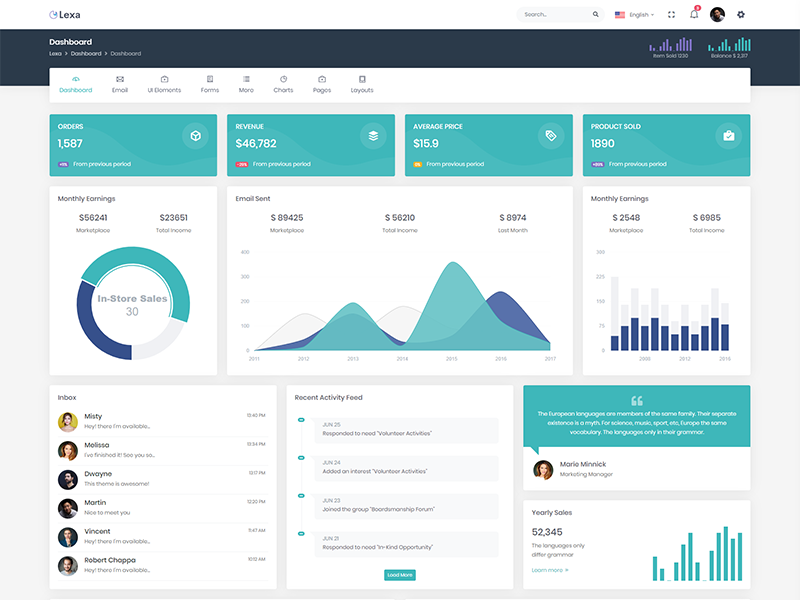Open the user profile avatar menu
800x600 pixels.
pyautogui.click(x=717, y=15)
